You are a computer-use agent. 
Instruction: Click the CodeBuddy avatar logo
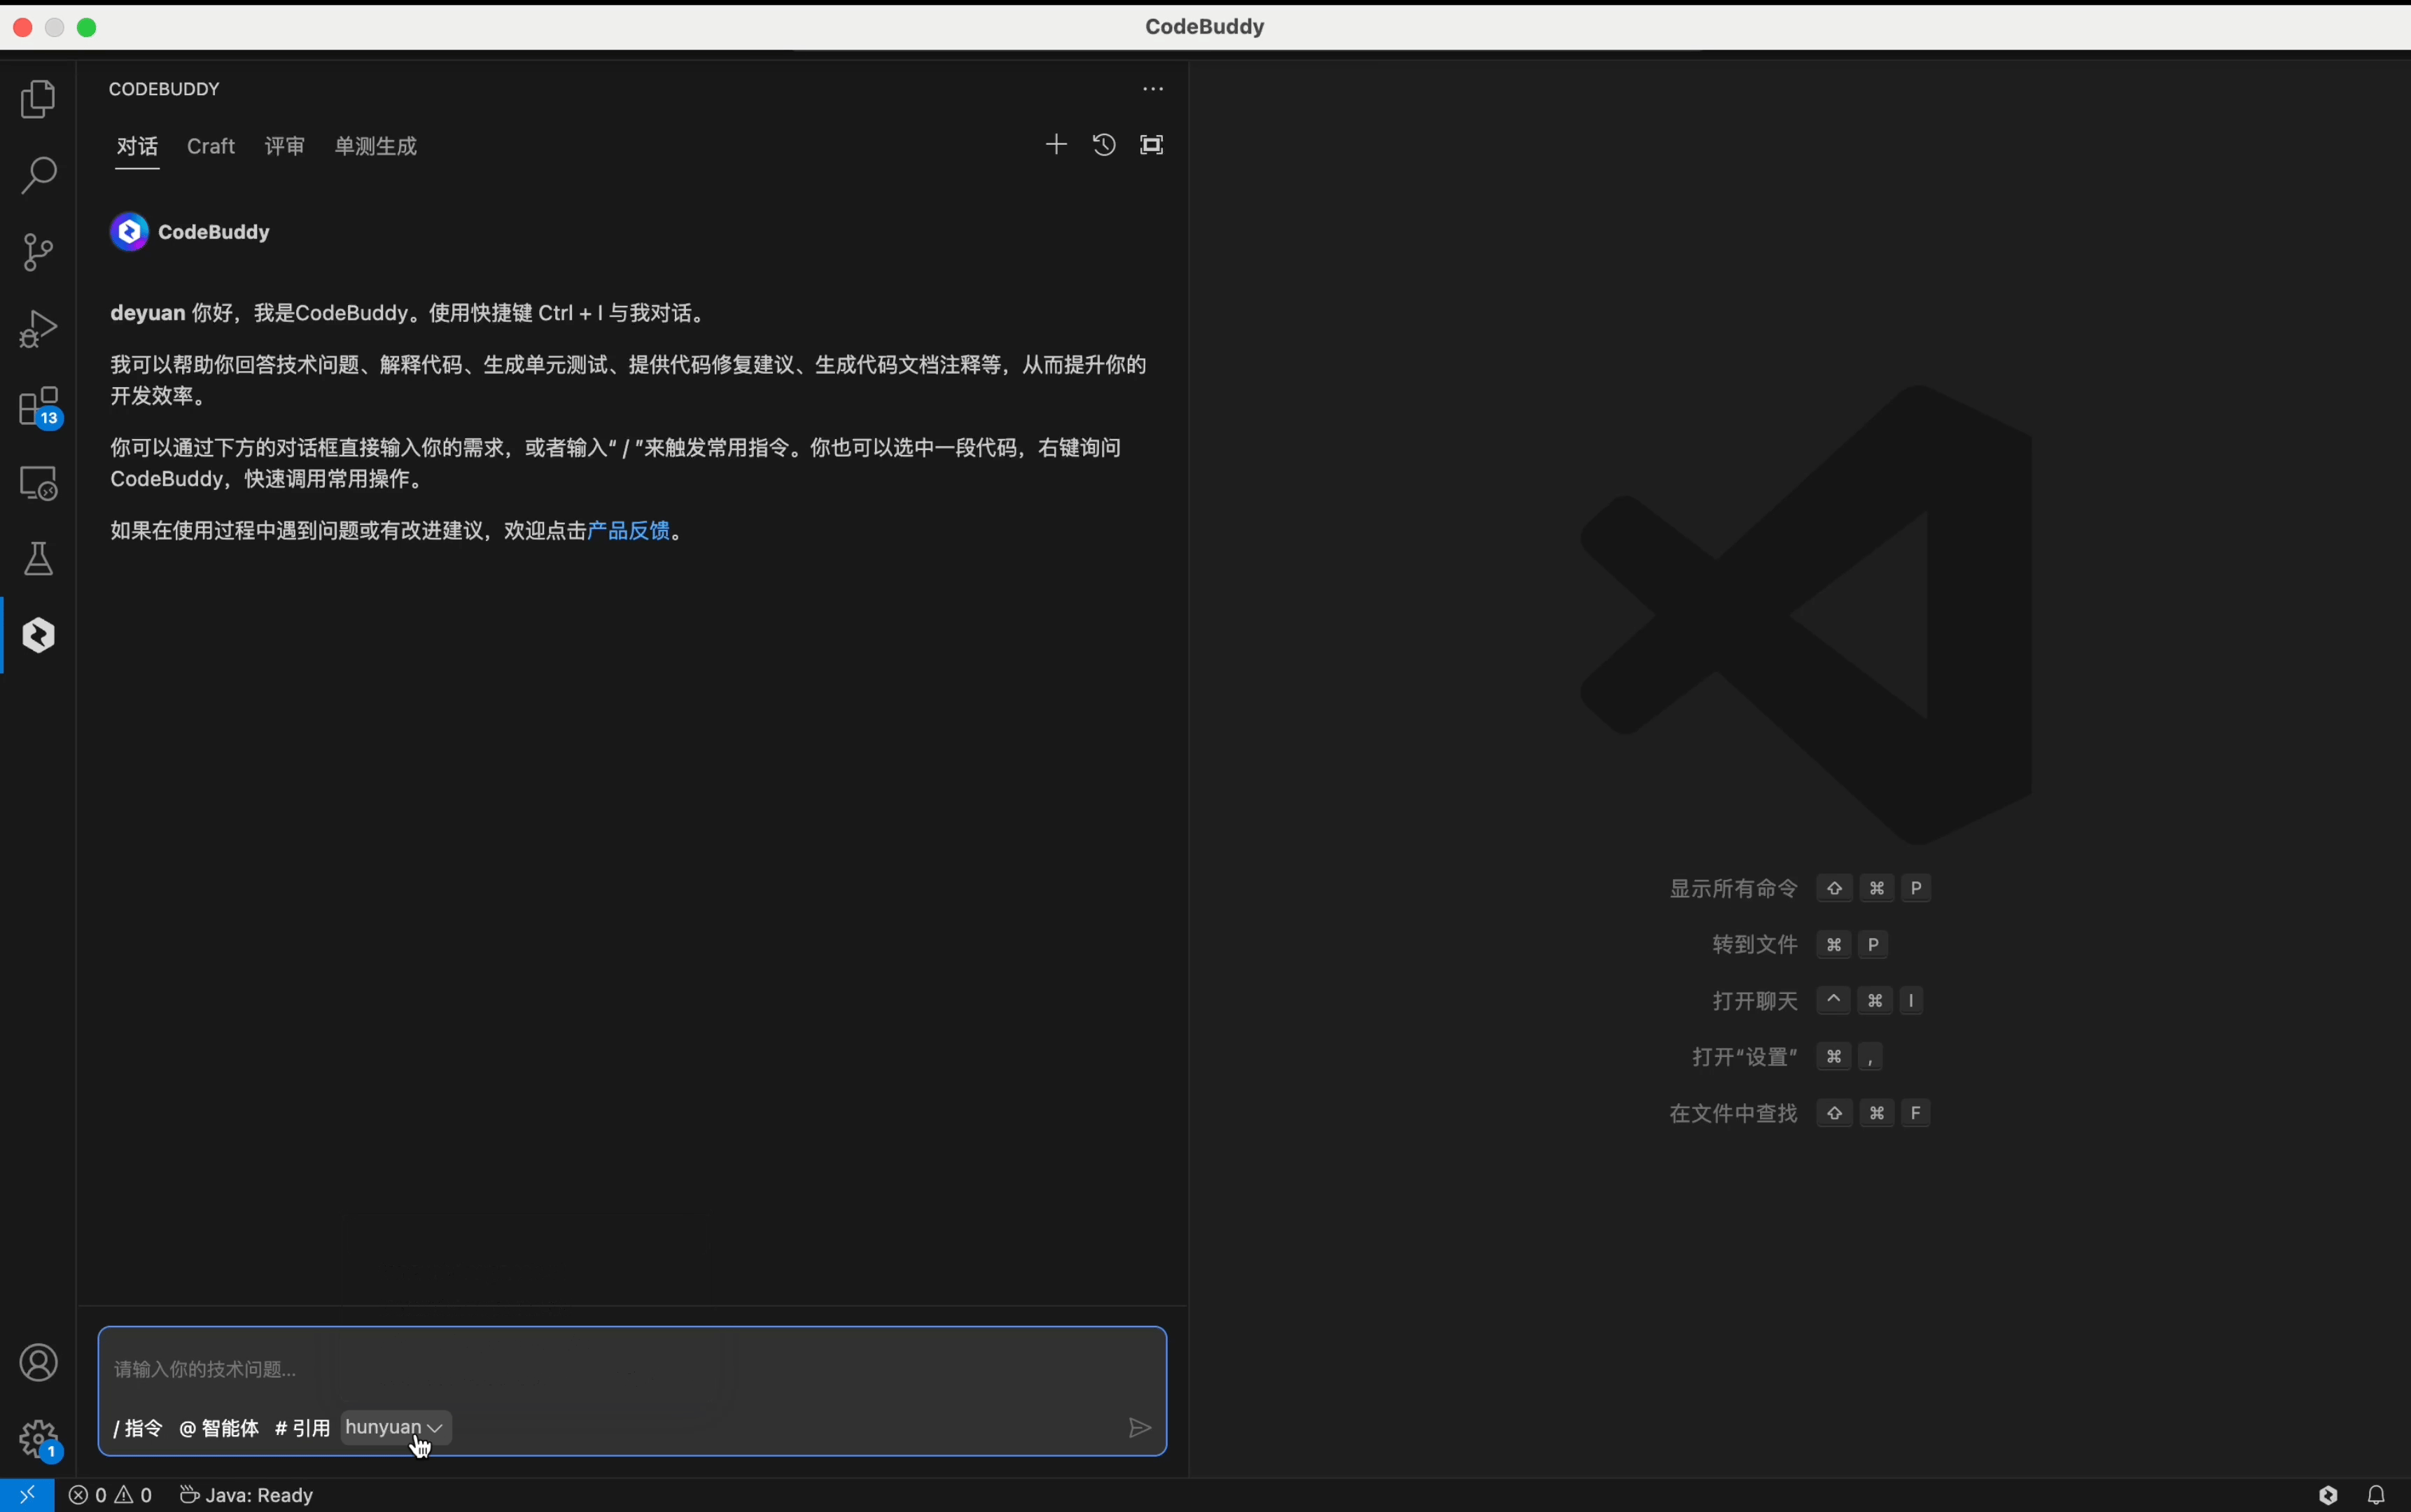coord(129,232)
